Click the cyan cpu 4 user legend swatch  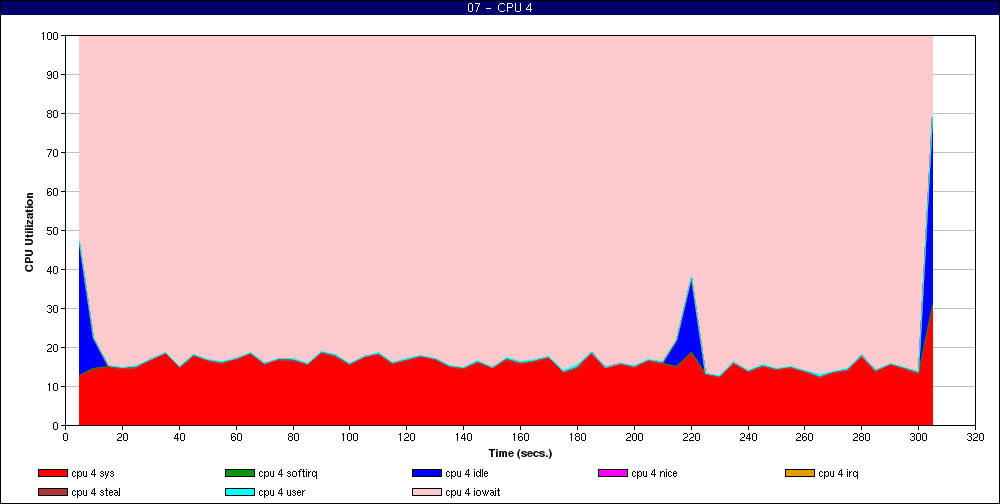(x=240, y=493)
